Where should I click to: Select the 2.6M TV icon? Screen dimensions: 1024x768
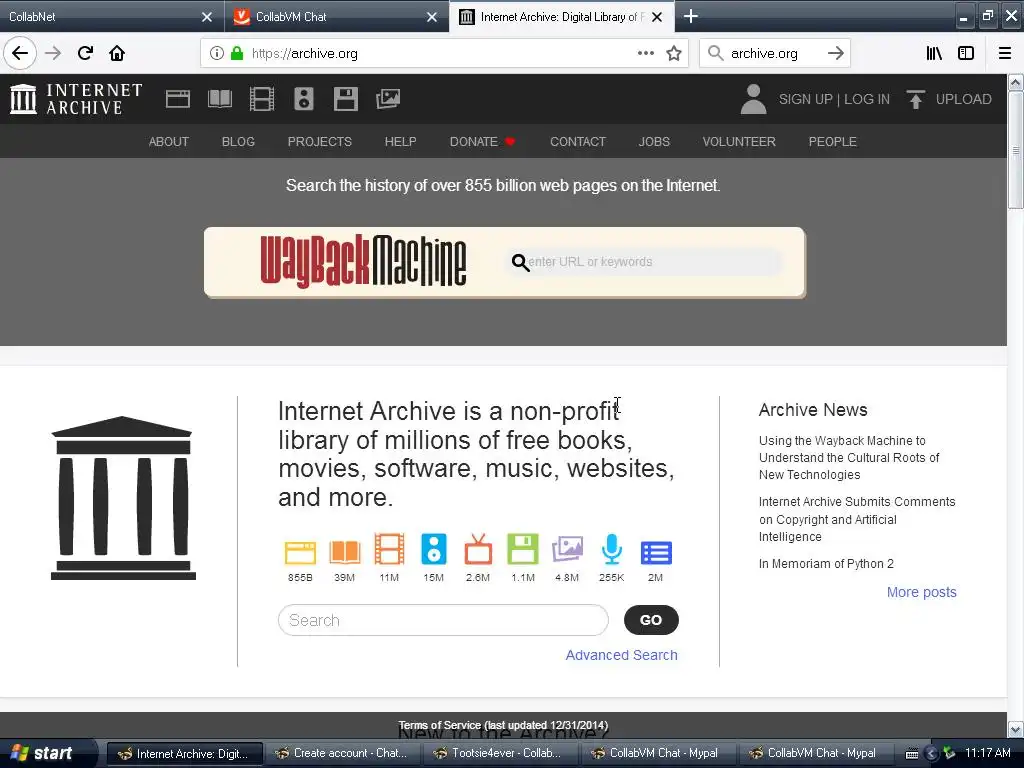[478, 549]
